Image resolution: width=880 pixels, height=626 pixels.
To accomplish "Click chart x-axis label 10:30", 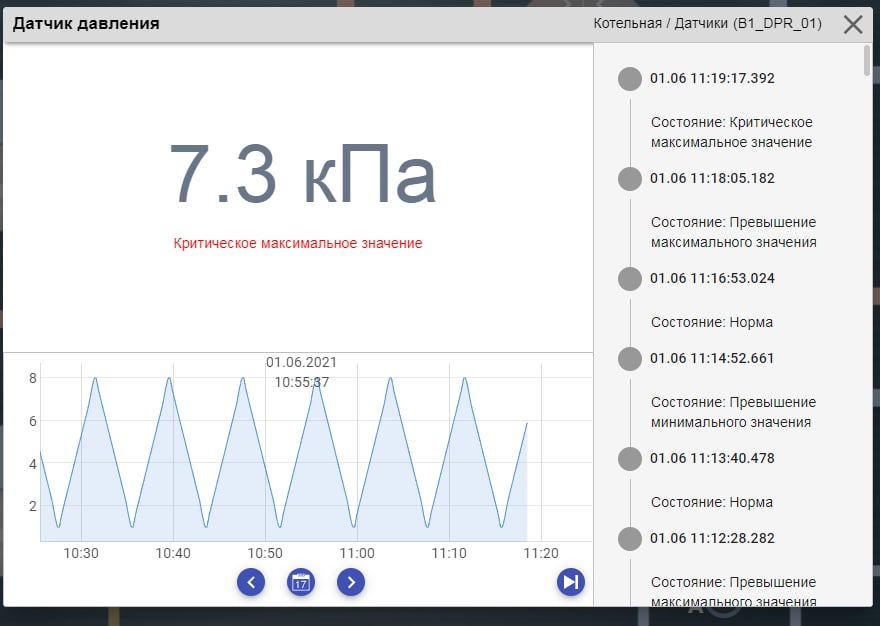I will click(81, 553).
